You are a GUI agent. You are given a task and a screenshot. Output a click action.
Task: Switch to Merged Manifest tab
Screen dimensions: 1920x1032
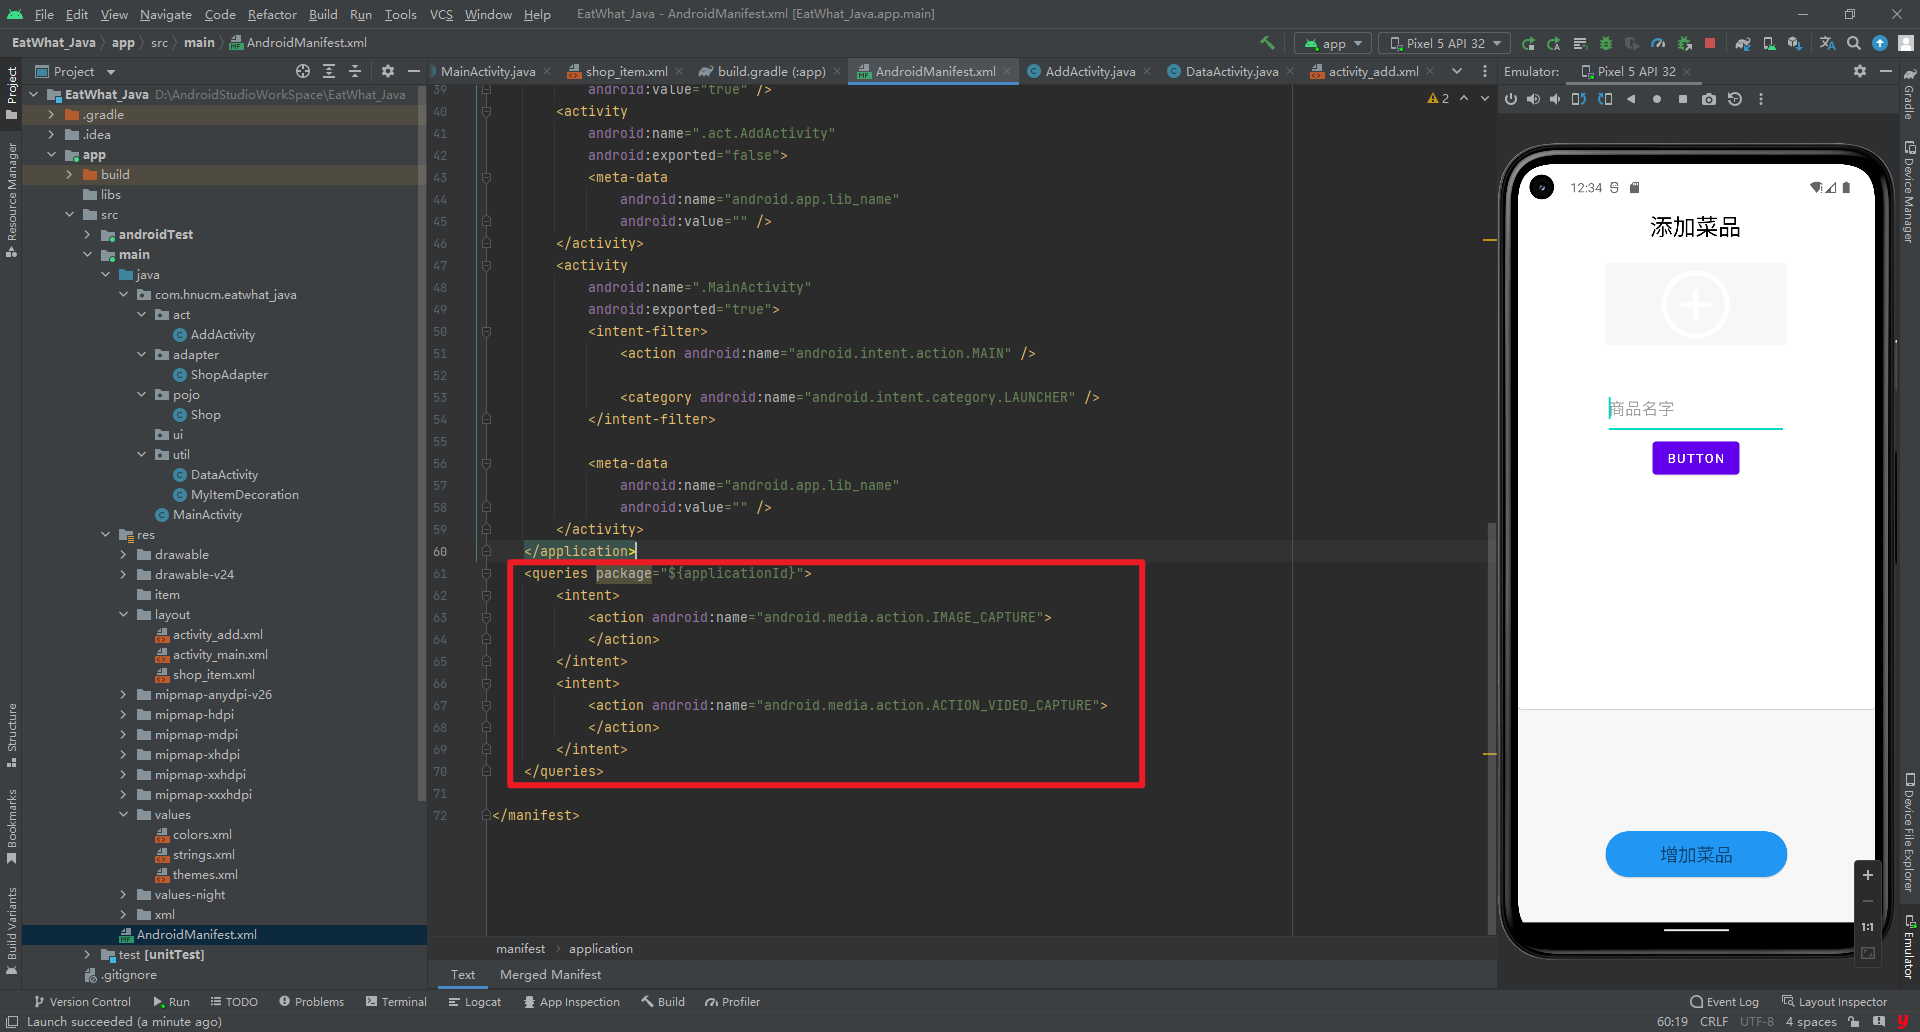point(550,974)
